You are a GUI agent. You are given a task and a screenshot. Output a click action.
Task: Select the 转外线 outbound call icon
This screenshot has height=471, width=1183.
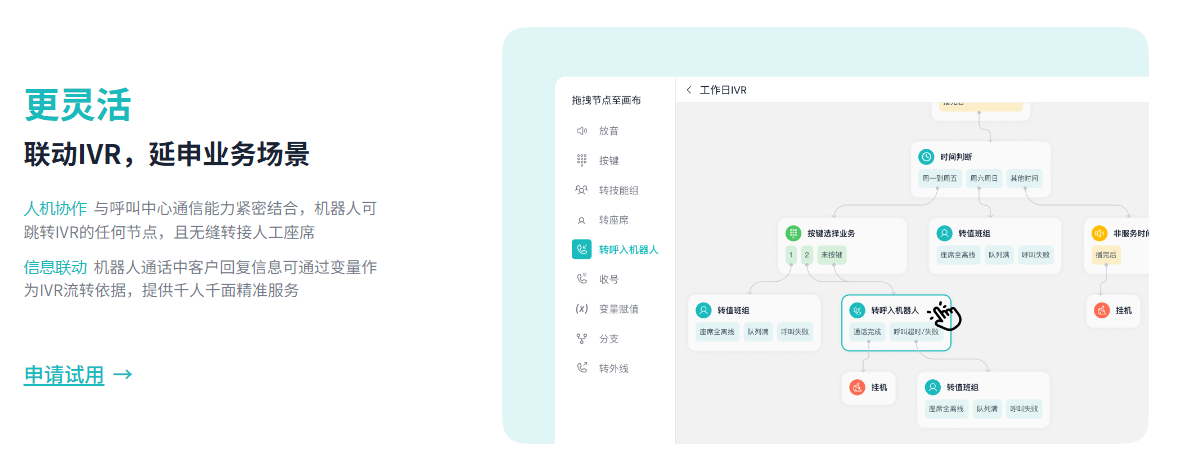(581, 368)
